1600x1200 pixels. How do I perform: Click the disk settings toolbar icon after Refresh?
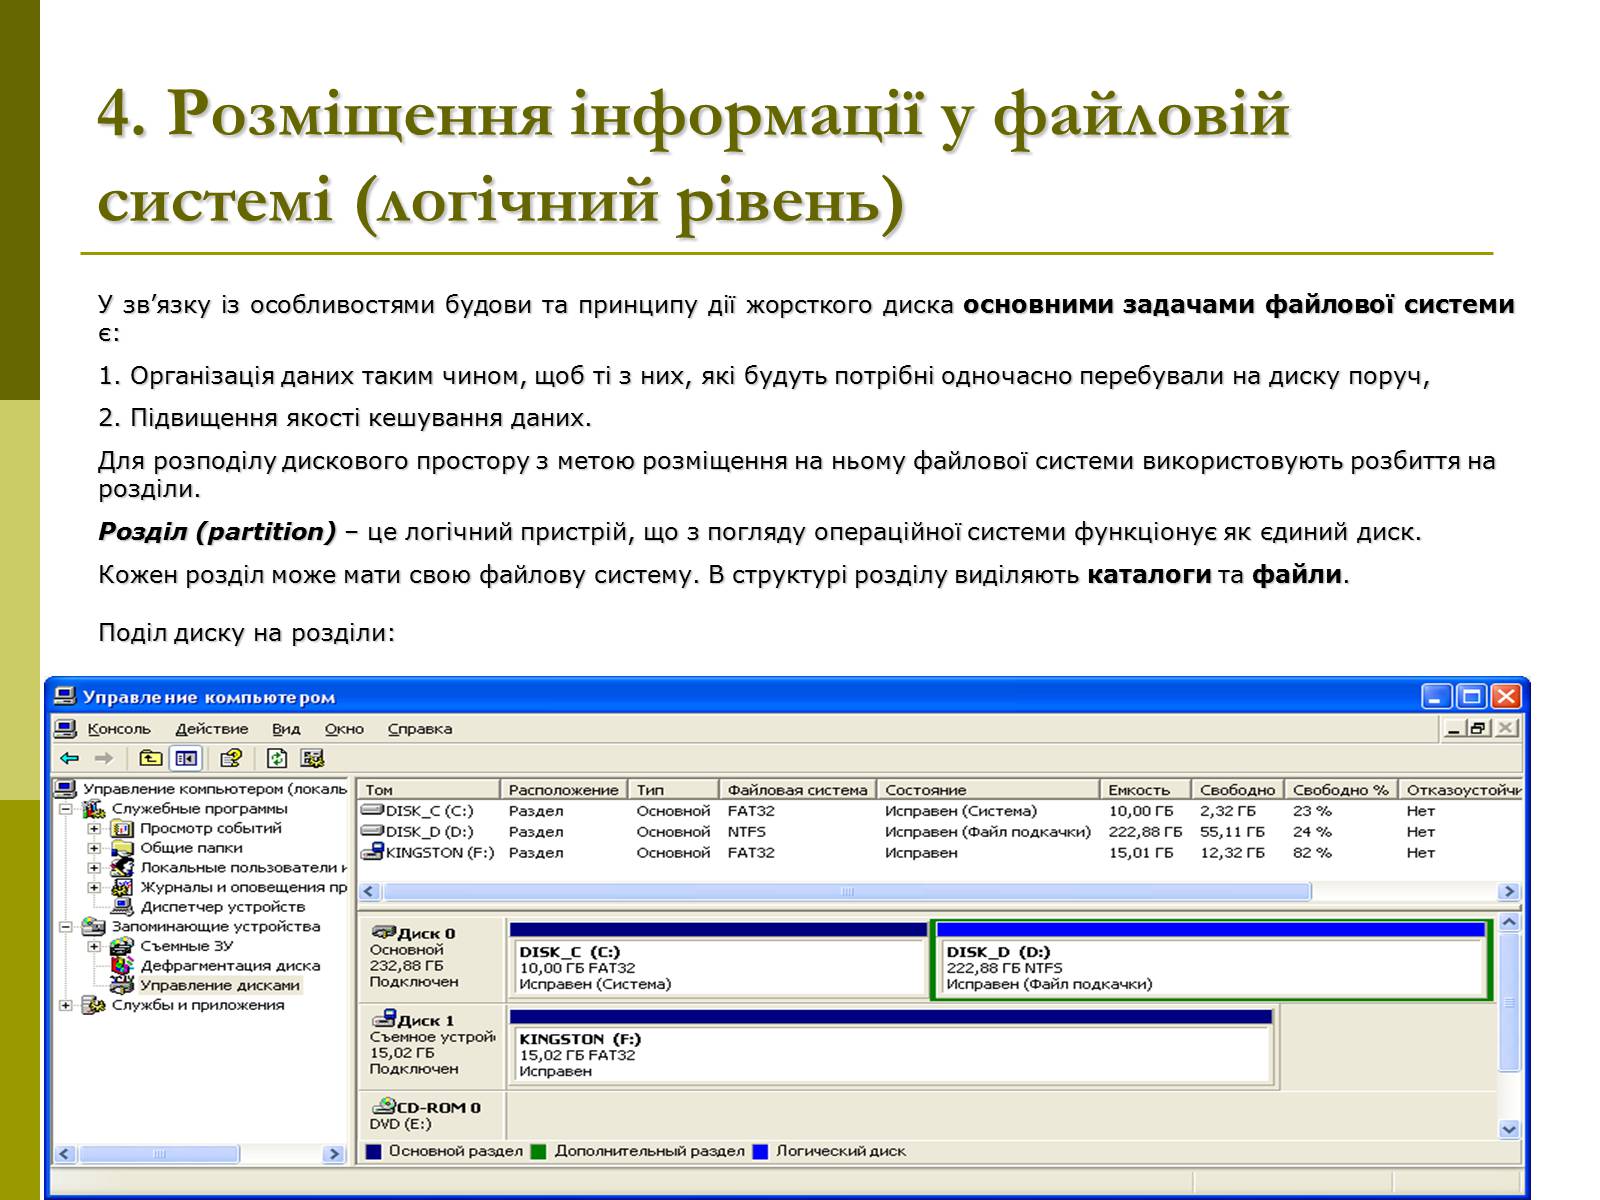[312, 758]
